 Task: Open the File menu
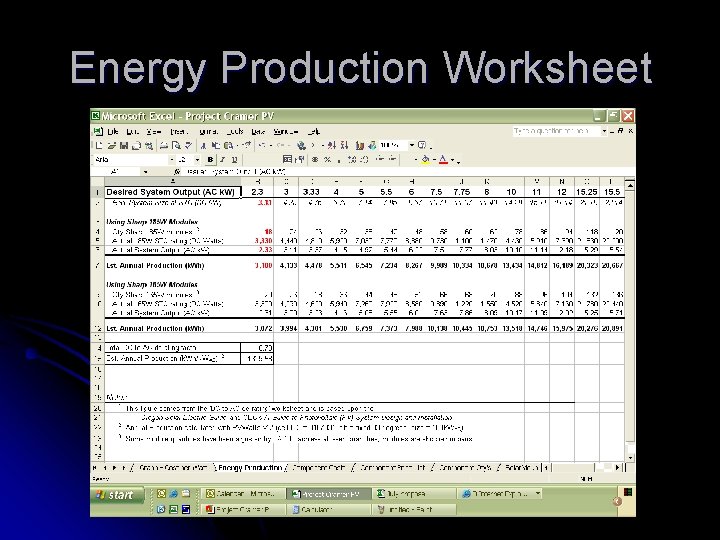point(112,131)
